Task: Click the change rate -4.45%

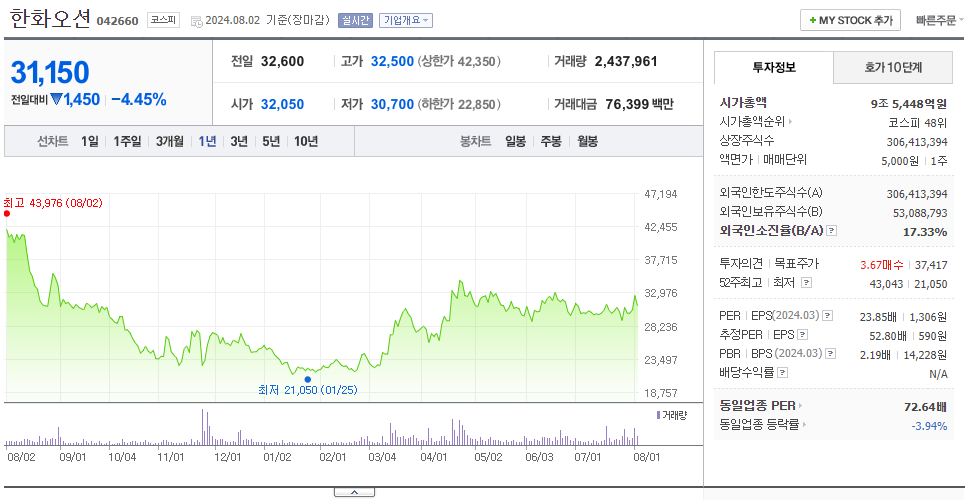Action: pos(139,99)
